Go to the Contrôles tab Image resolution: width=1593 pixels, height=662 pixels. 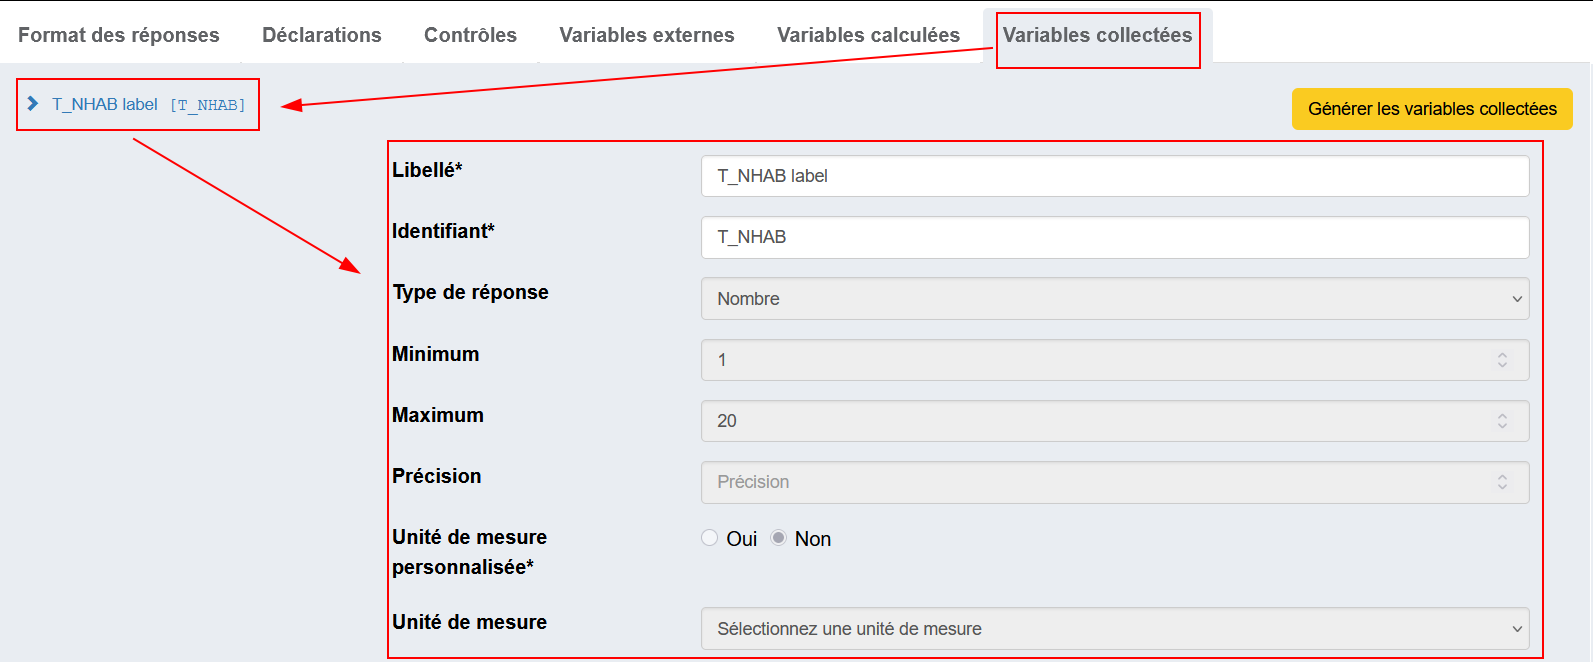pyautogui.click(x=470, y=35)
